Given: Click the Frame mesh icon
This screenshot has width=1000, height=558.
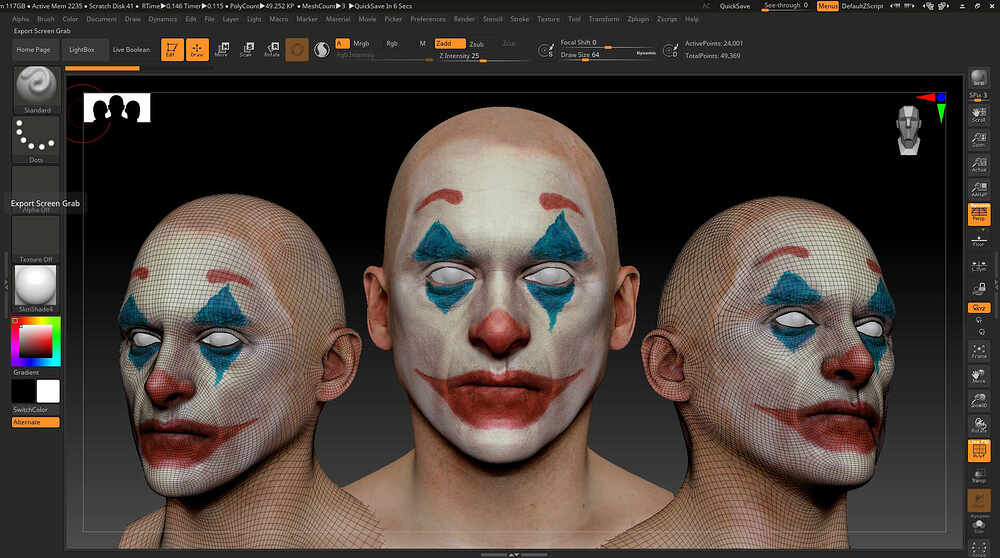Looking at the screenshot, I should point(978,351).
